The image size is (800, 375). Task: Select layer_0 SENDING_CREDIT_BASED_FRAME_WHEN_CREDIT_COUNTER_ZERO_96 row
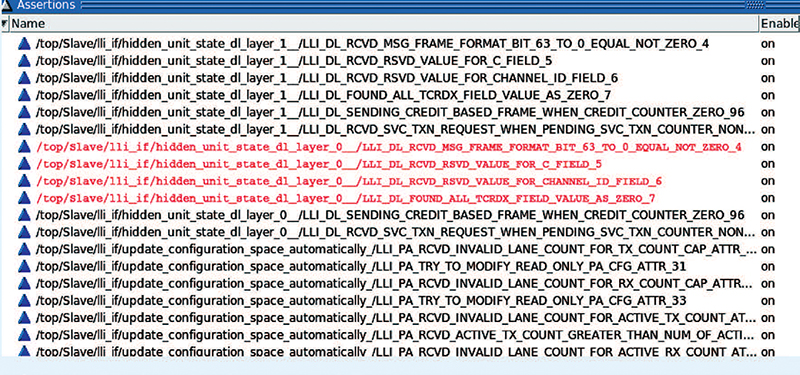pos(389,215)
